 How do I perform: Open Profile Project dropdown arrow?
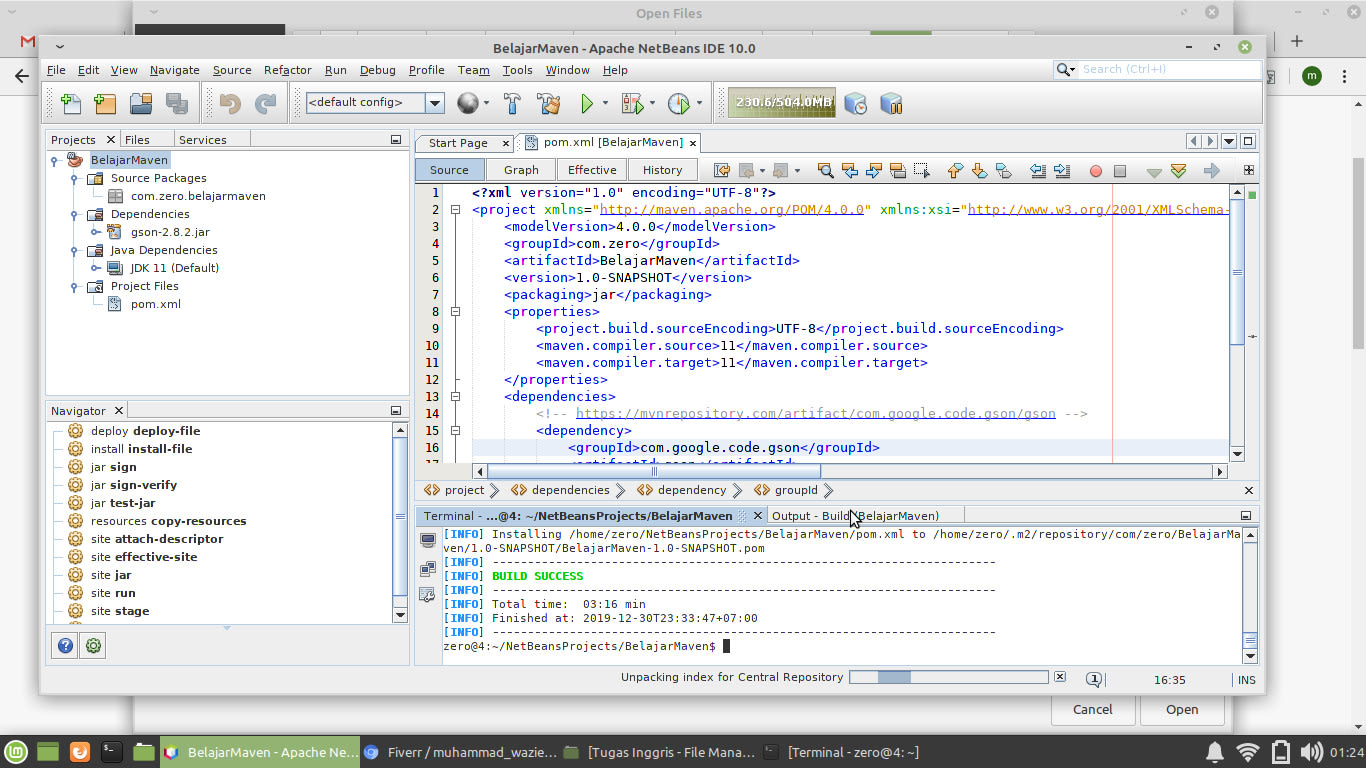tap(699, 103)
